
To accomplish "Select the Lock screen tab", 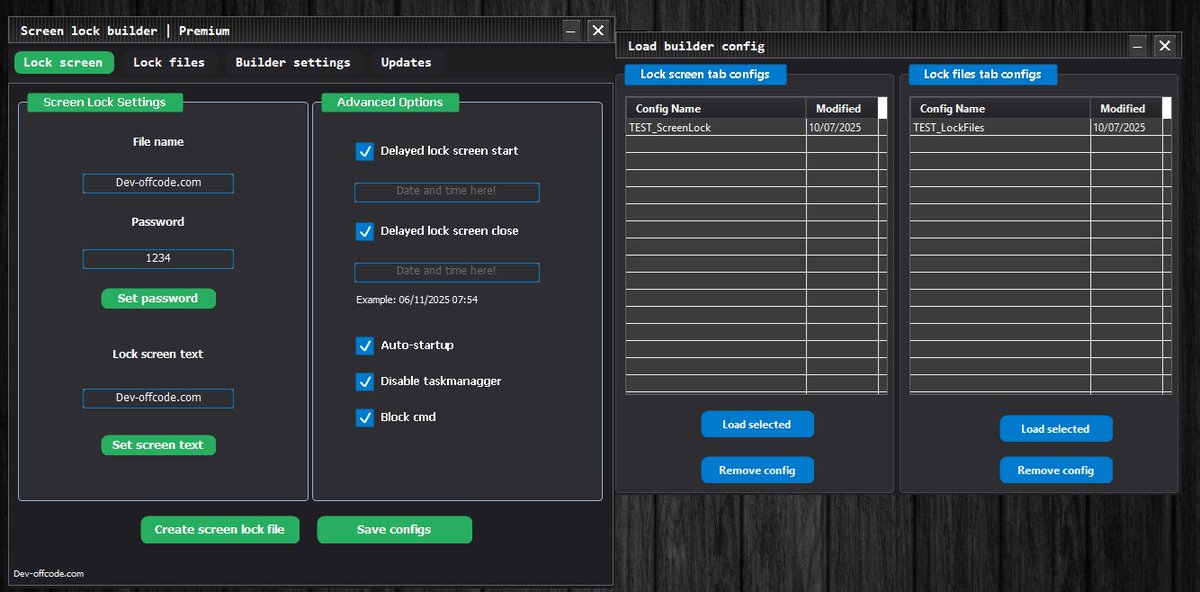I will point(63,62).
